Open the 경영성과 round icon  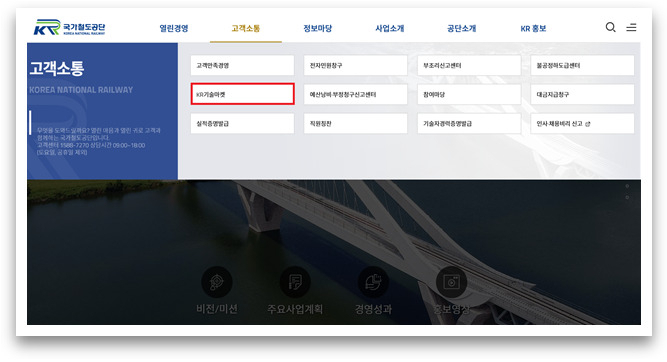(373, 282)
